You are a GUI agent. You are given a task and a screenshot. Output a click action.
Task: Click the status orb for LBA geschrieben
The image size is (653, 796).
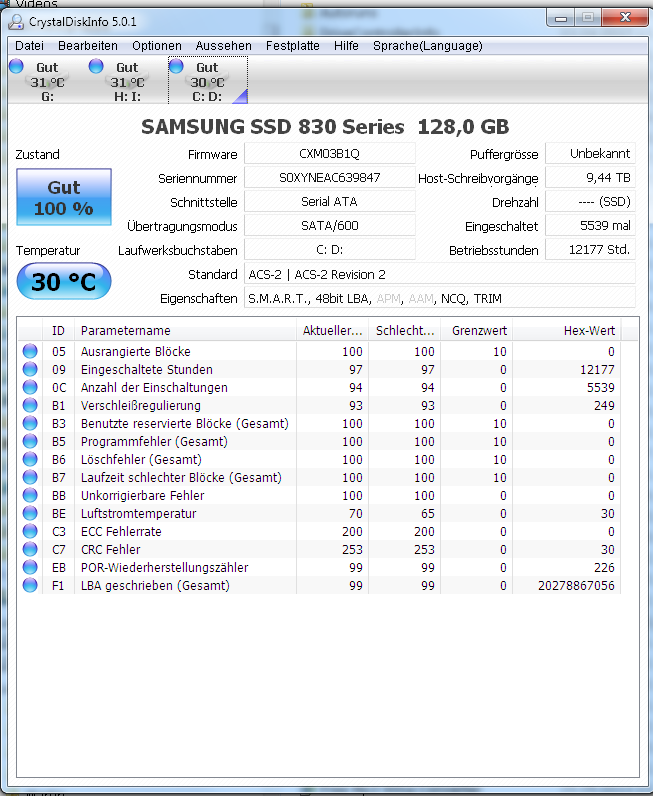(x=30, y=585)
